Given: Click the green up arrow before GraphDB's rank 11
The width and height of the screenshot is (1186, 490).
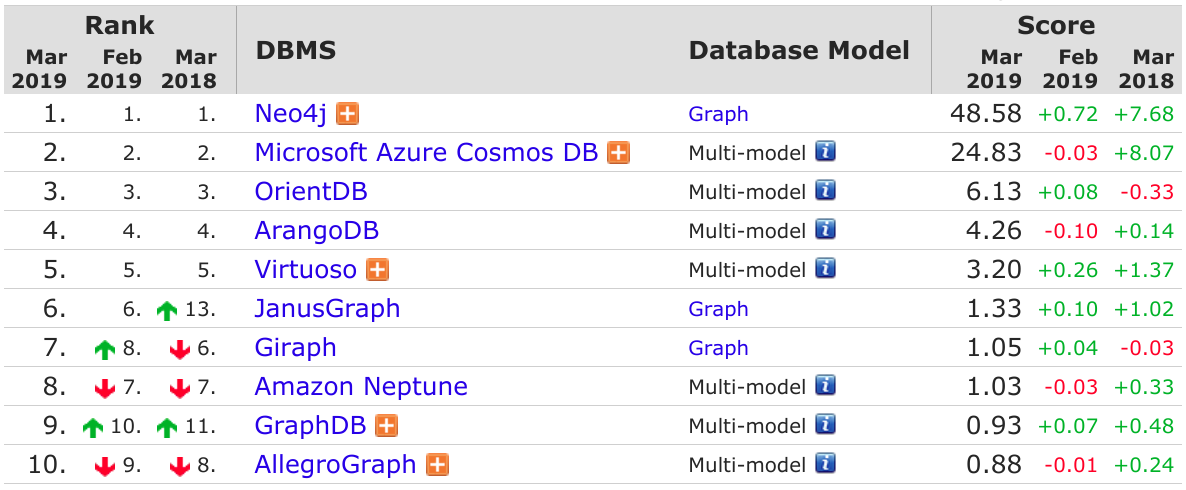Looking at the screenshot, I should coord(167,427).
